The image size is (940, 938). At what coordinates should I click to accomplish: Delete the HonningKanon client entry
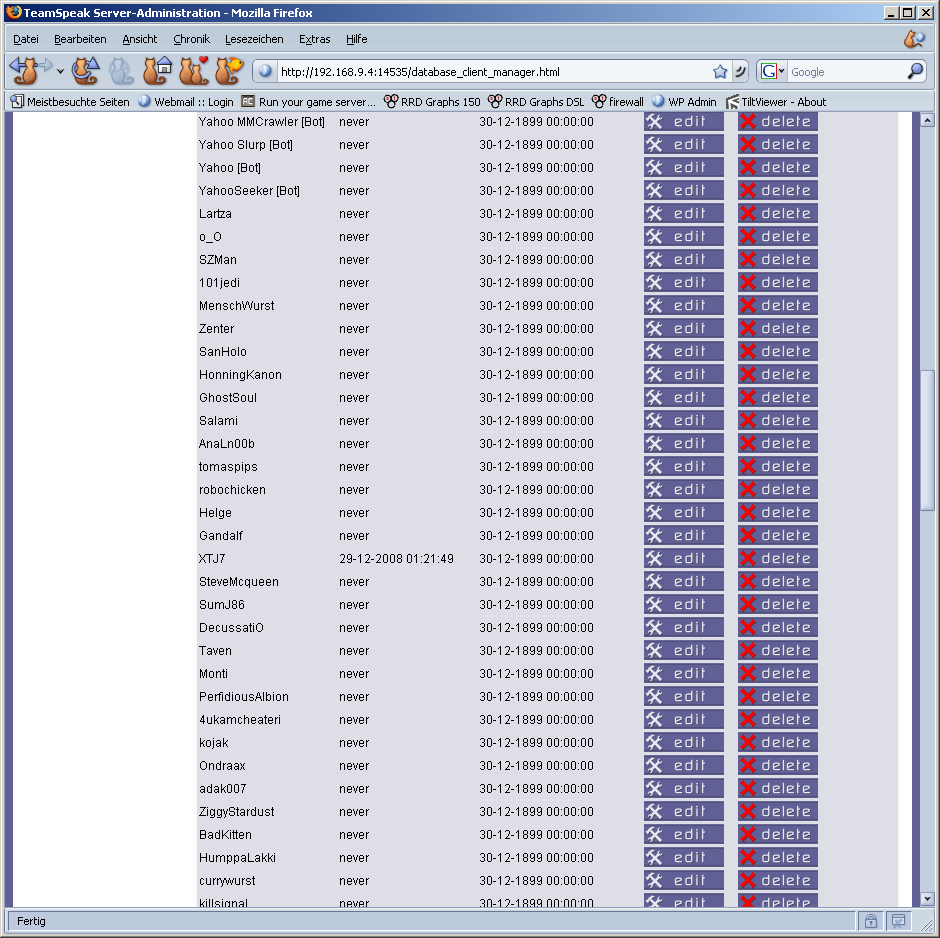[x=778, y=375]
